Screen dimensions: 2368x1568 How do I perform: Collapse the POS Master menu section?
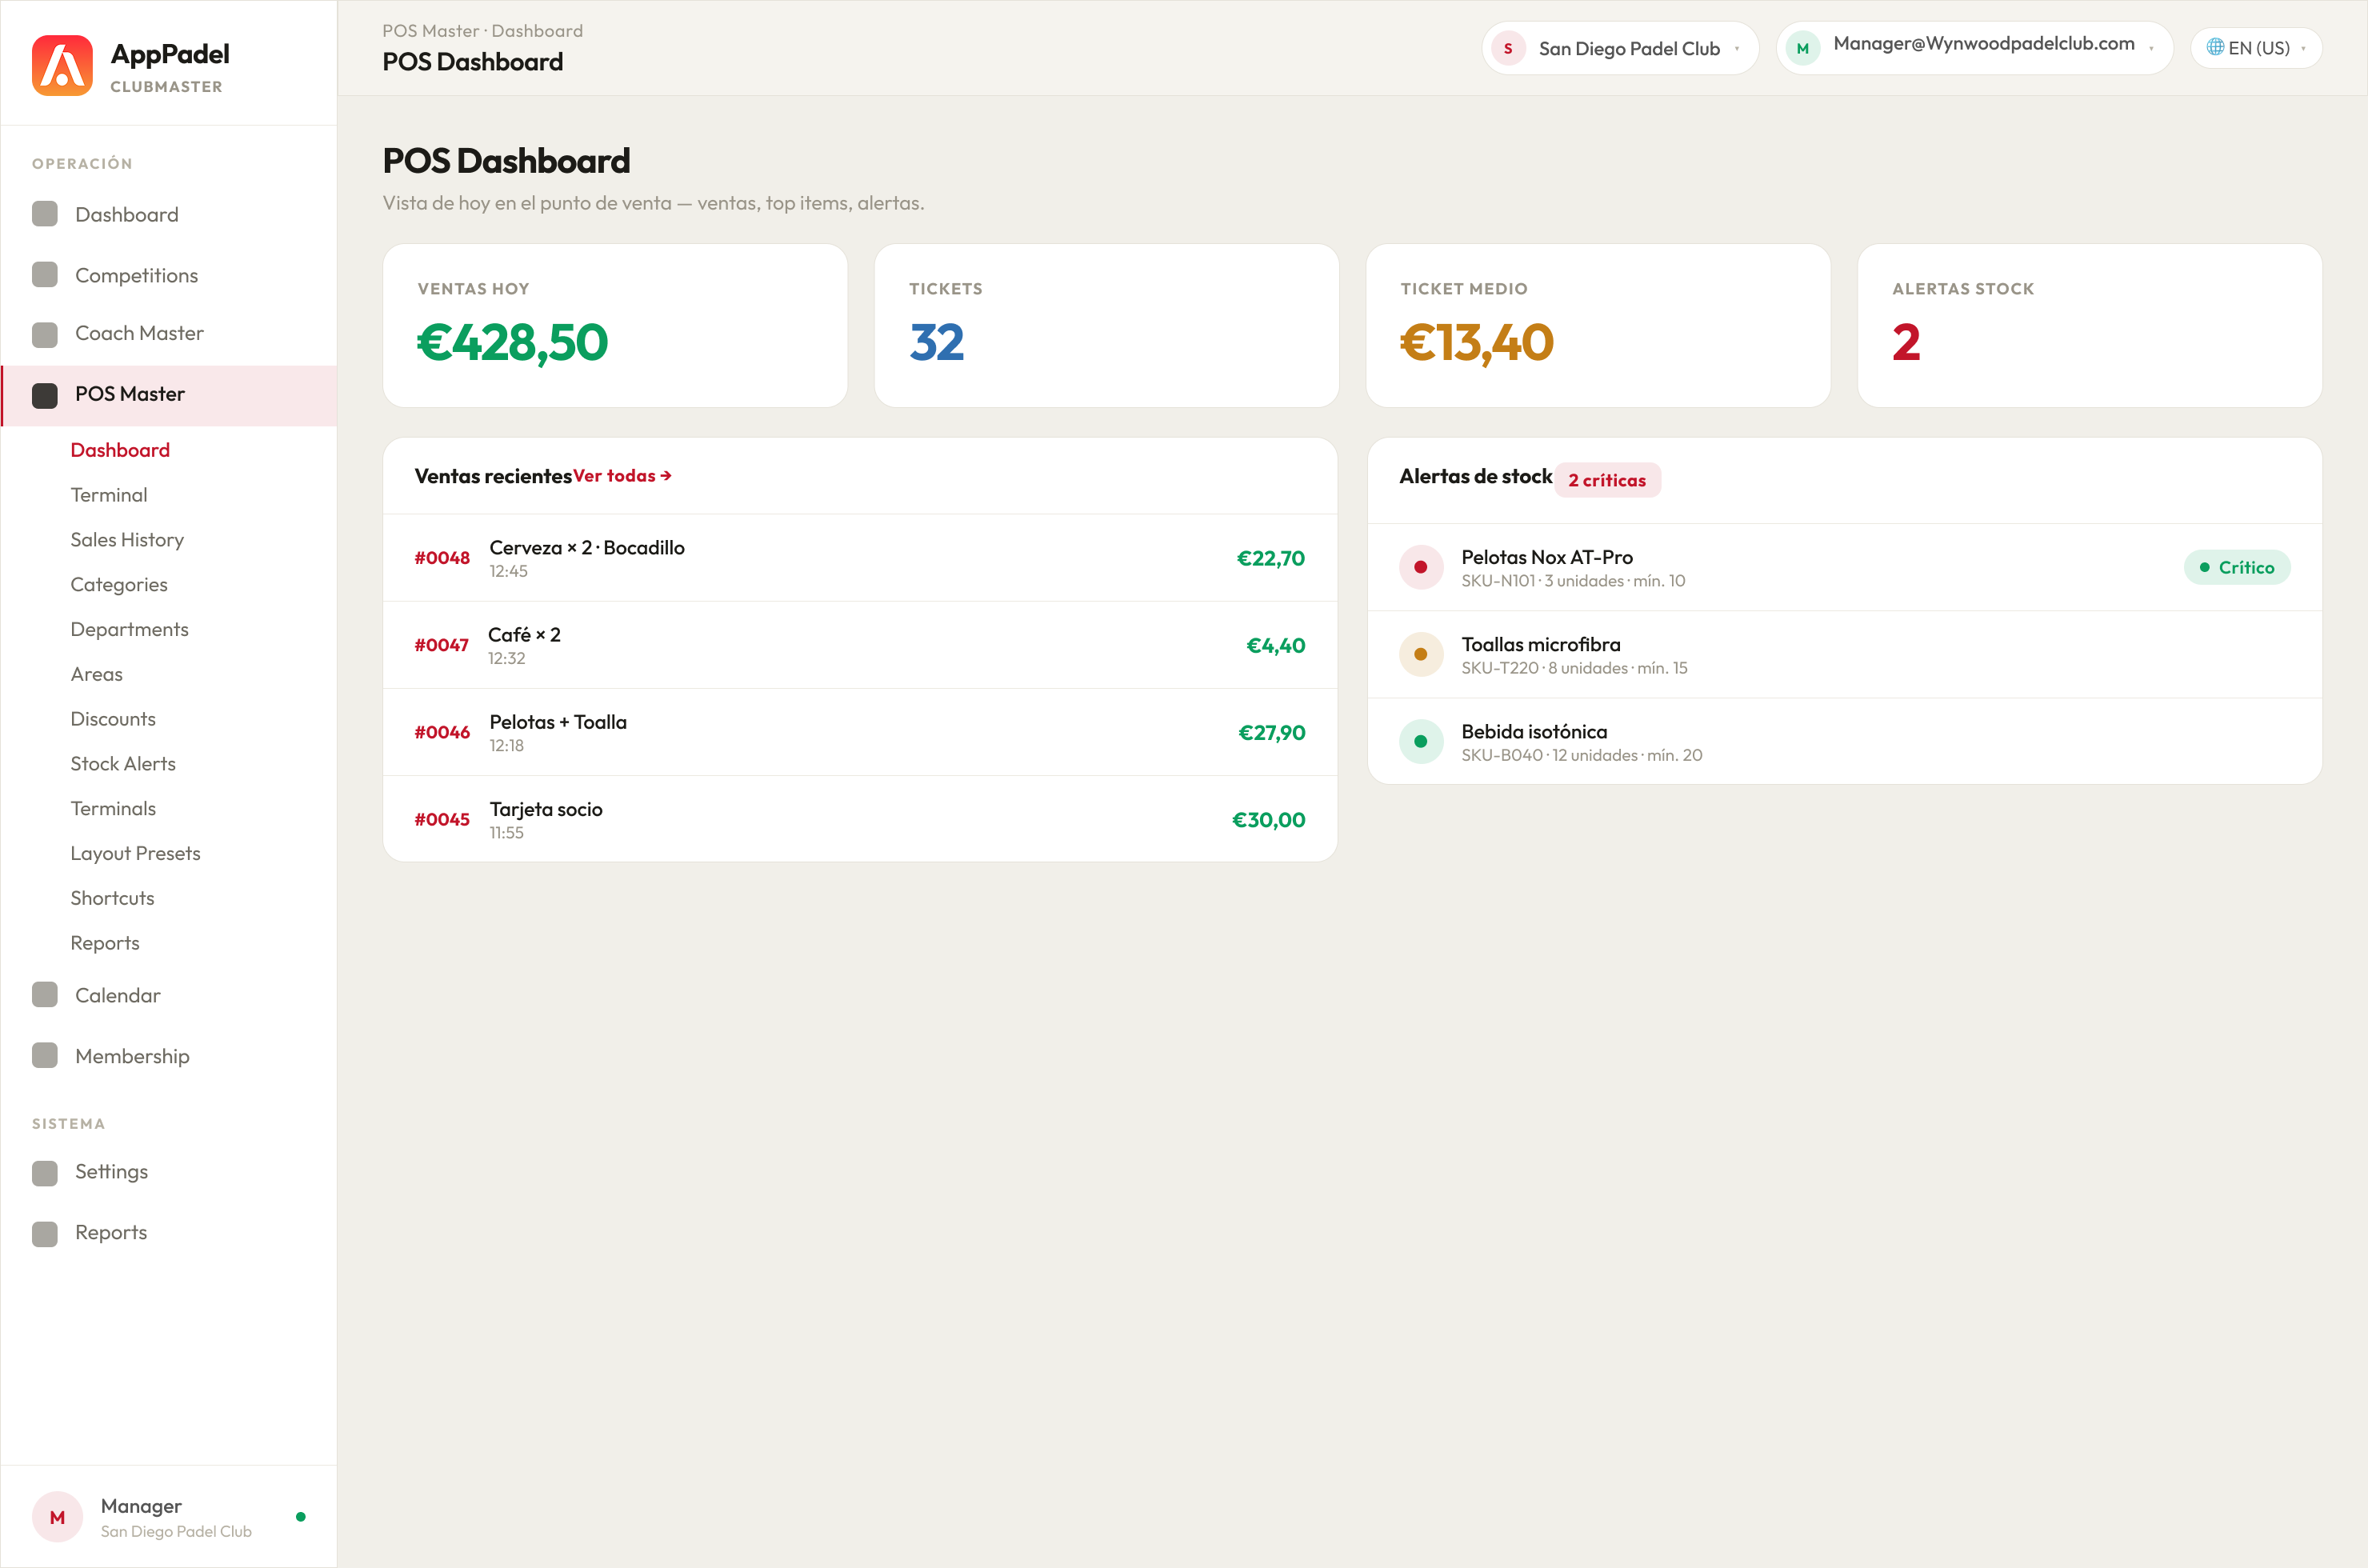tap(169, 395)
